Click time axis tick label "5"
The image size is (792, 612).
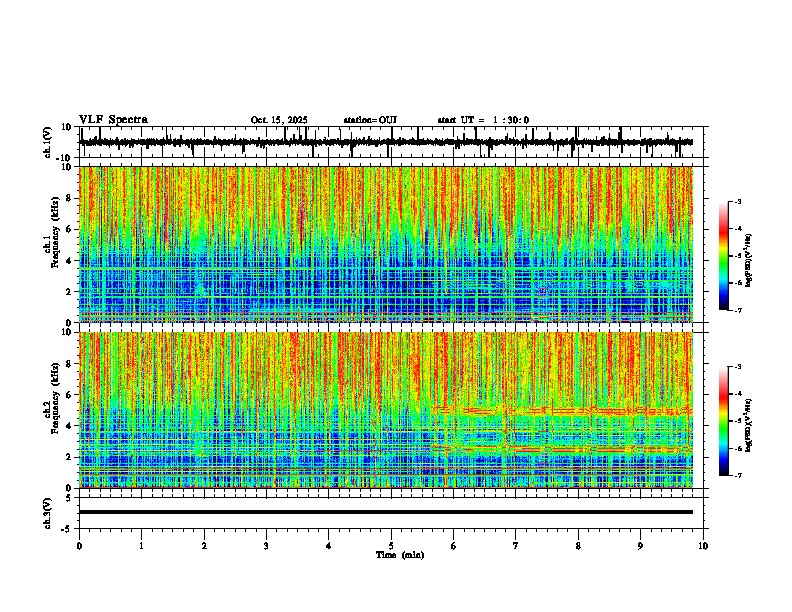coord(391,546)
